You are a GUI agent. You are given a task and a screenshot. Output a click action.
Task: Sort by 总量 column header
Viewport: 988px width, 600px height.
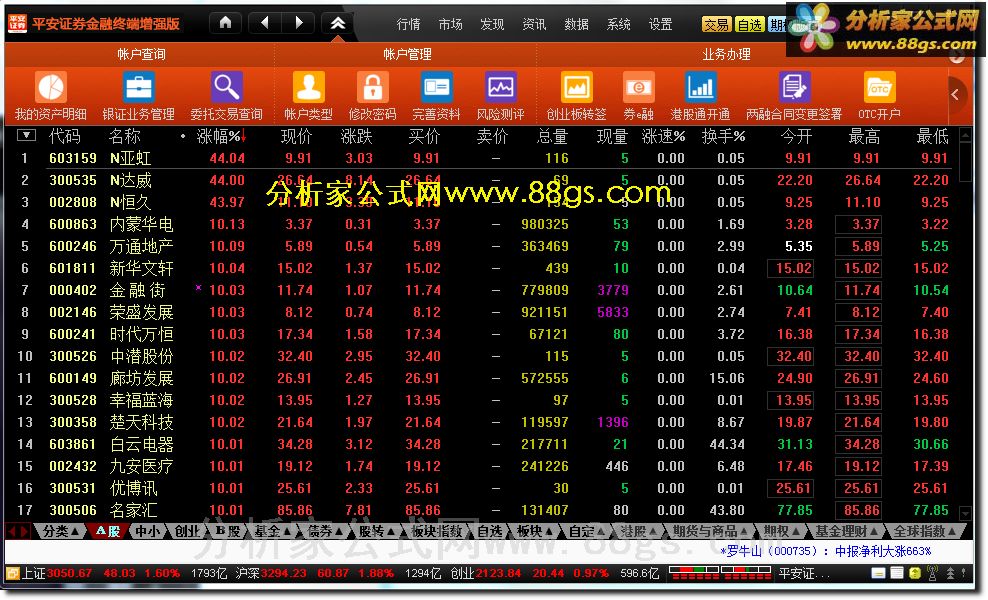[x=553, y=136]
